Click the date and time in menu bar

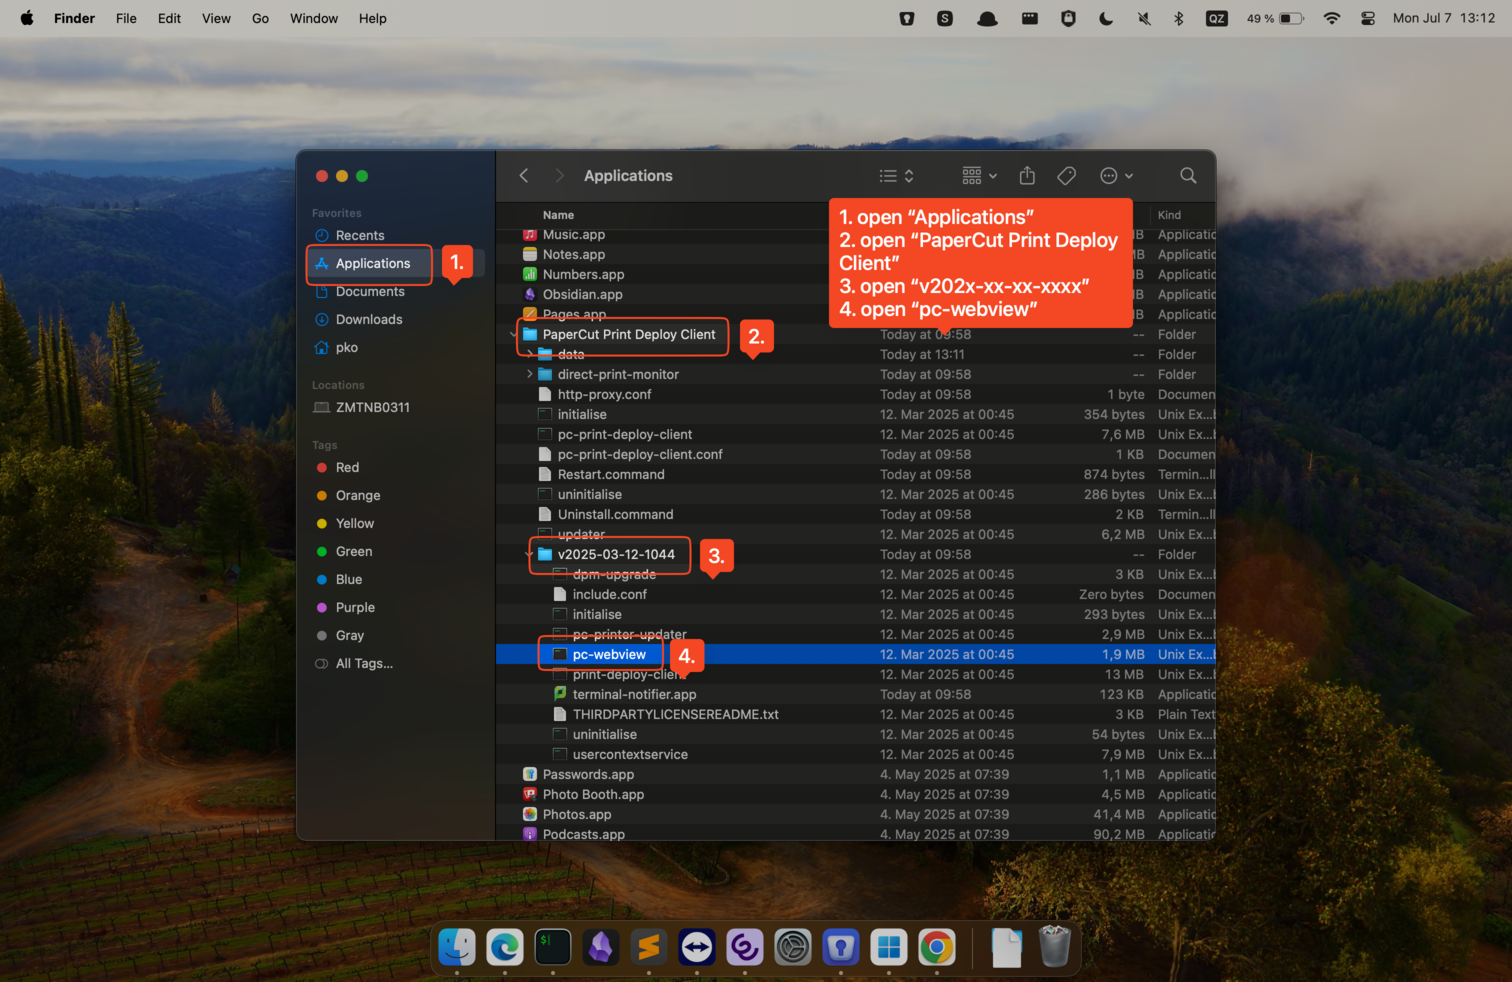coord(1443,18)
